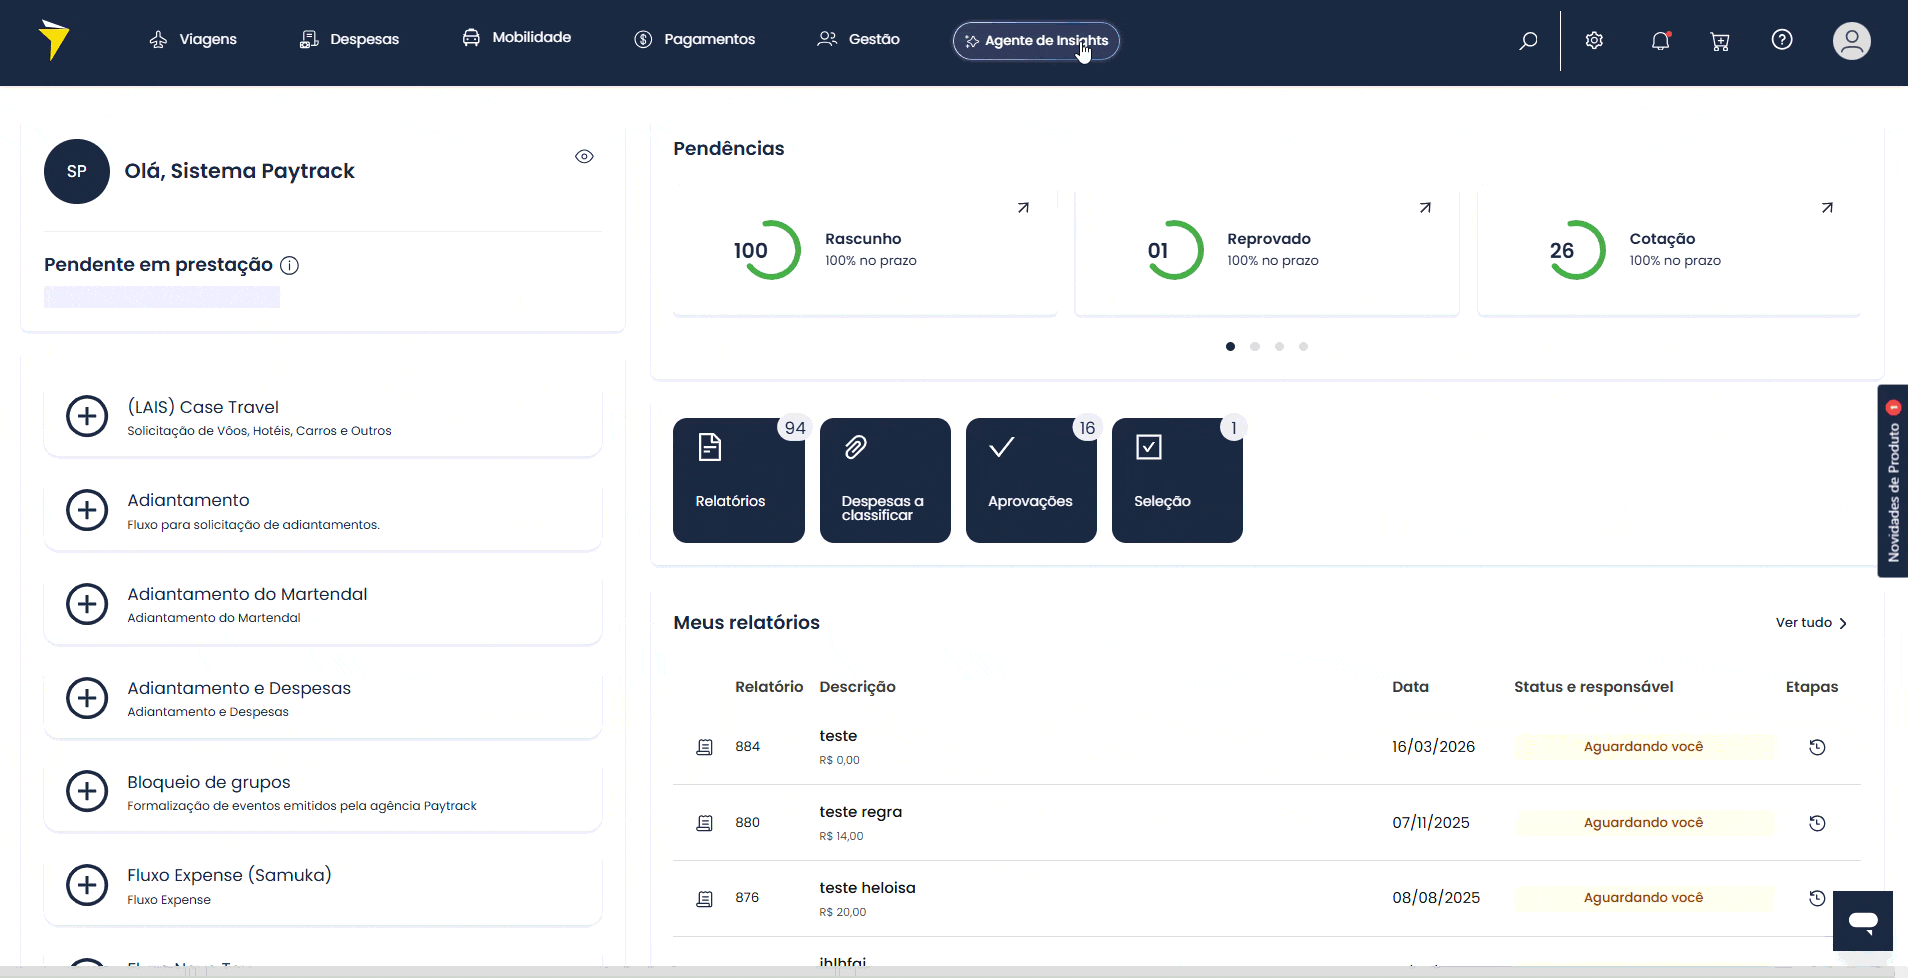Open the Mobilidade menu
Viewport: 1908px width, 978px height.
(x=516, y=37)
